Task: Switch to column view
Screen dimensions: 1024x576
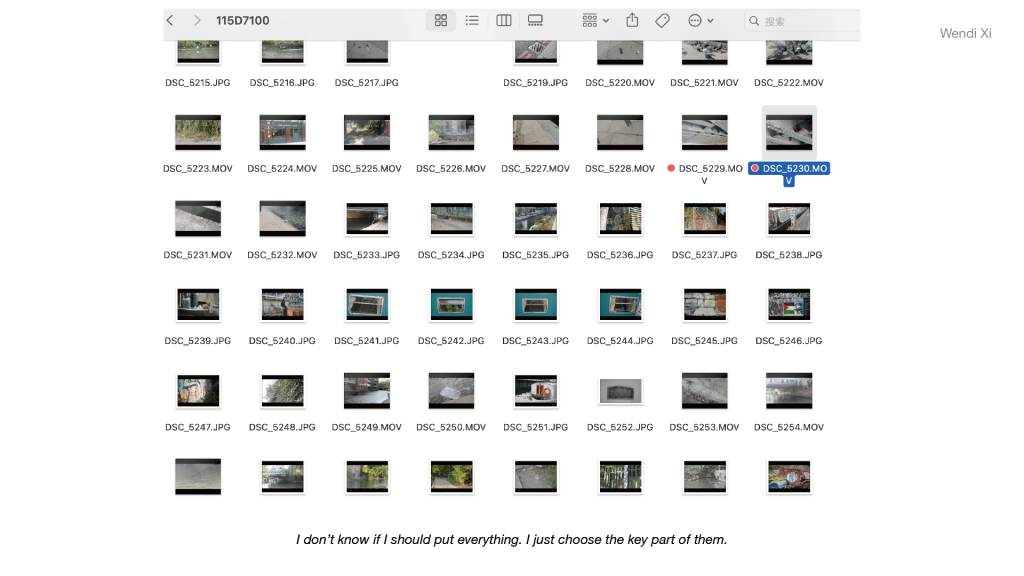Action: (x=504, y=20)
